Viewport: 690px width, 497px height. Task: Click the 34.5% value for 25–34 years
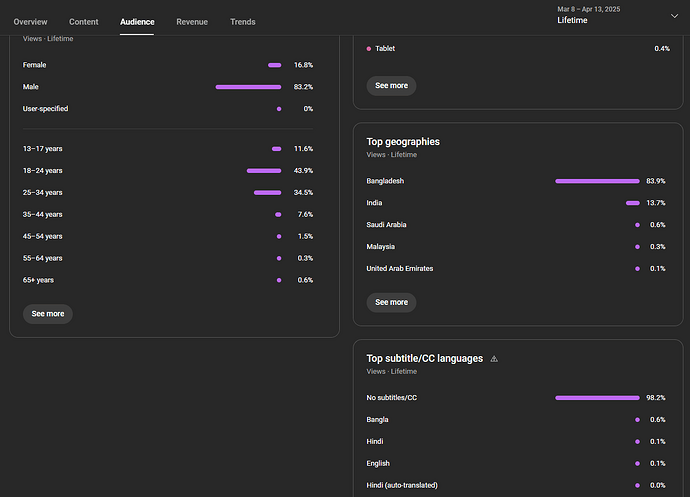(x=303, y=192)
